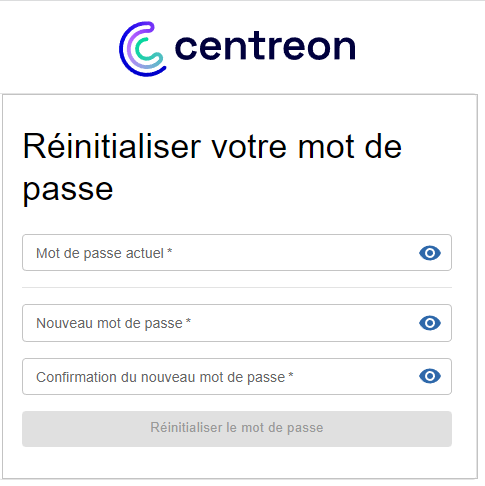This screenshot has height=486, width=485.
Task: Click the Réinitialiser le mot de passe button
Action: (237, 429)
